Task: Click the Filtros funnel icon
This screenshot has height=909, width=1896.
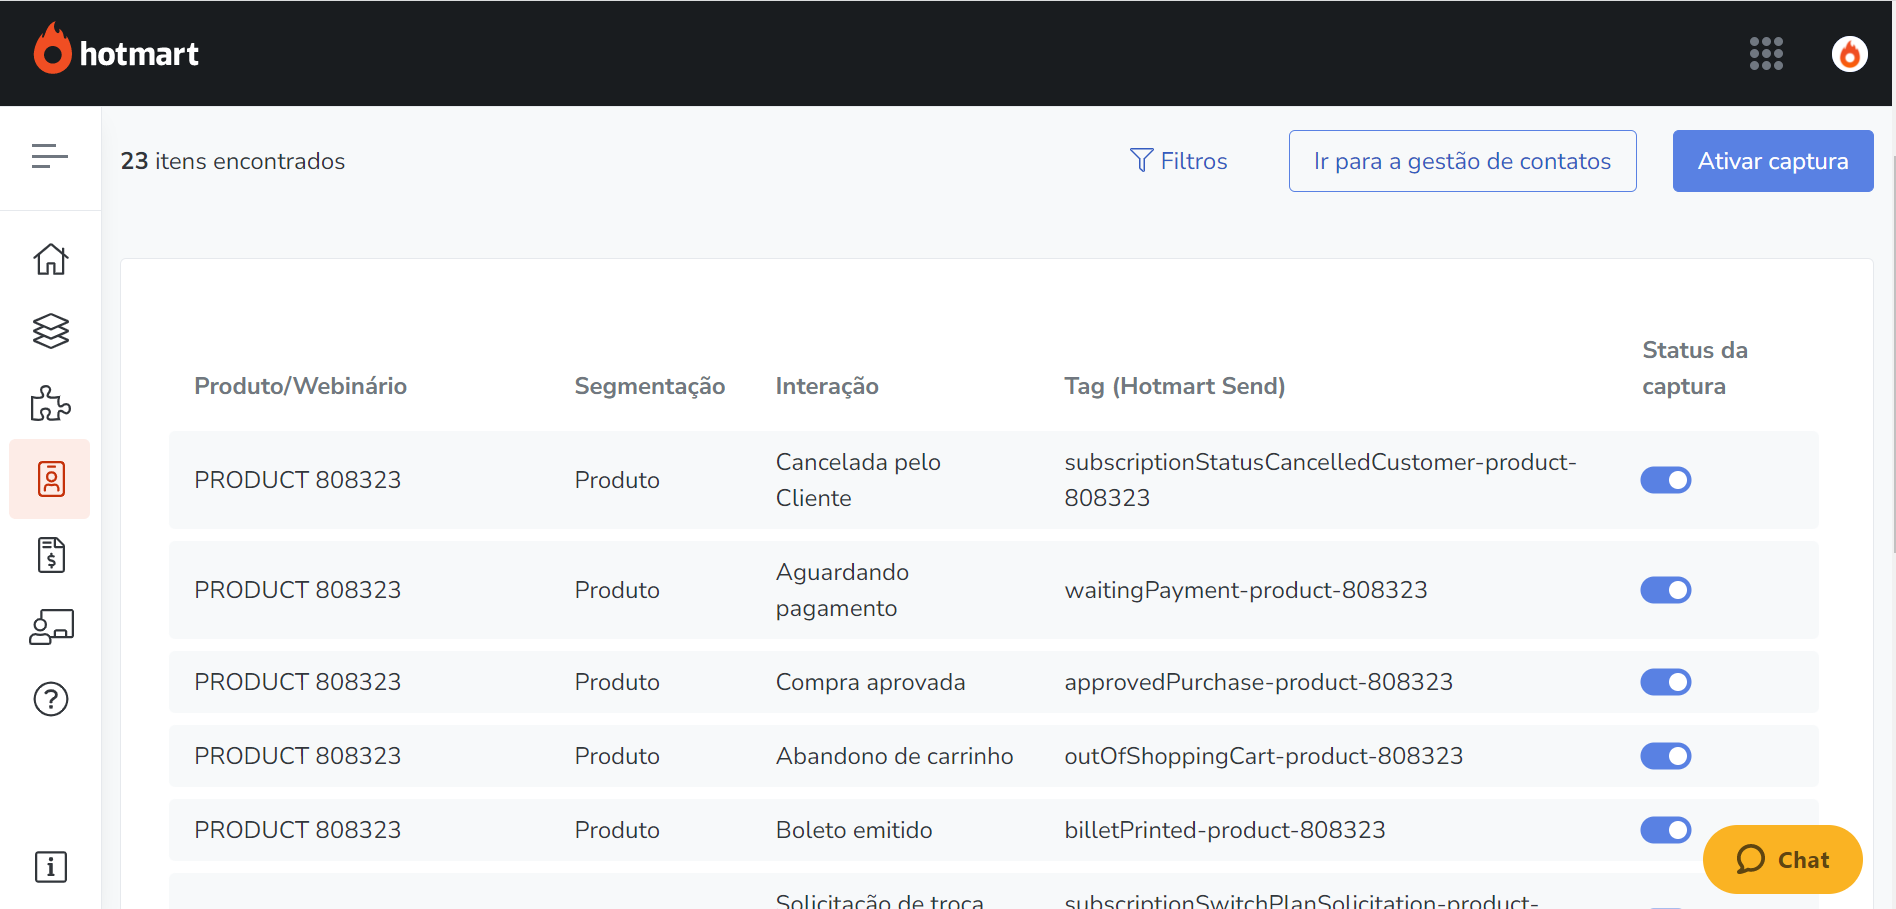Action: (1141, 160)
